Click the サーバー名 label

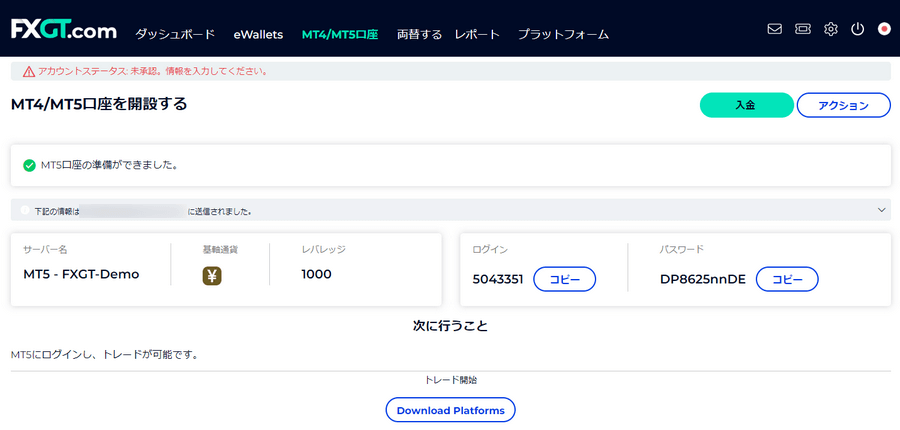pos(45,250)
